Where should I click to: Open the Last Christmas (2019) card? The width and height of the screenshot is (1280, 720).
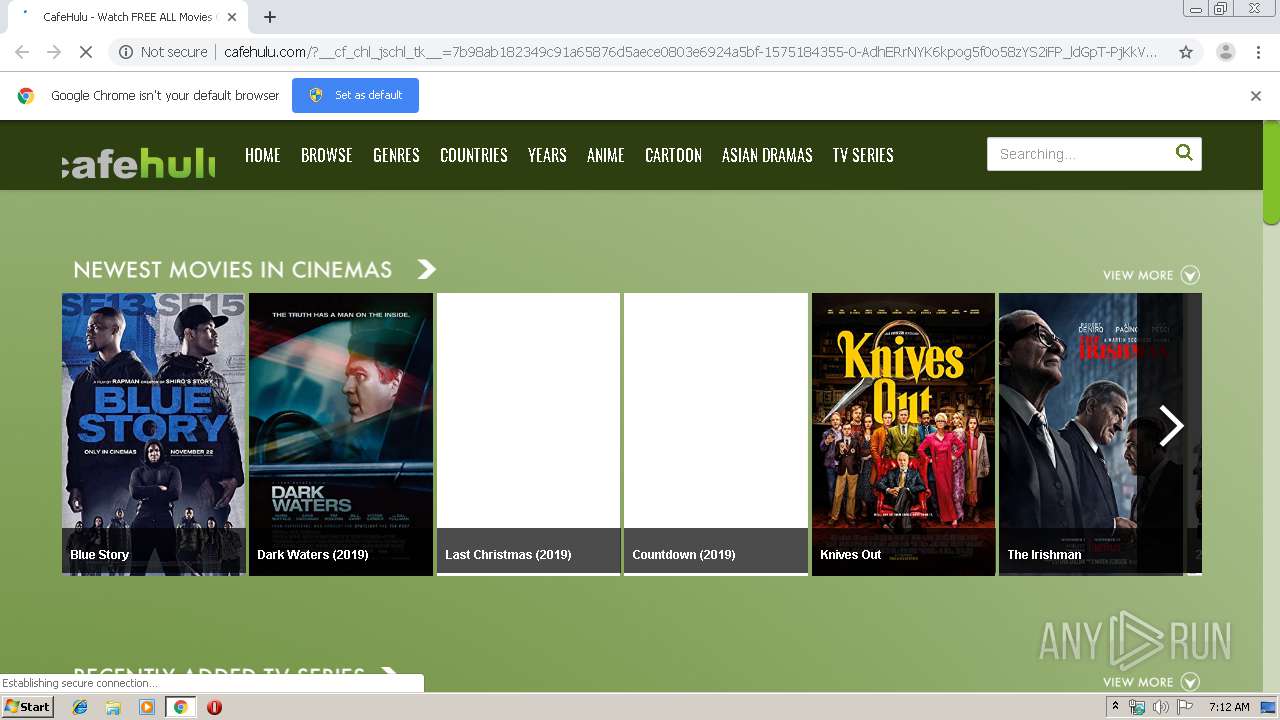[x=528, y=434]
